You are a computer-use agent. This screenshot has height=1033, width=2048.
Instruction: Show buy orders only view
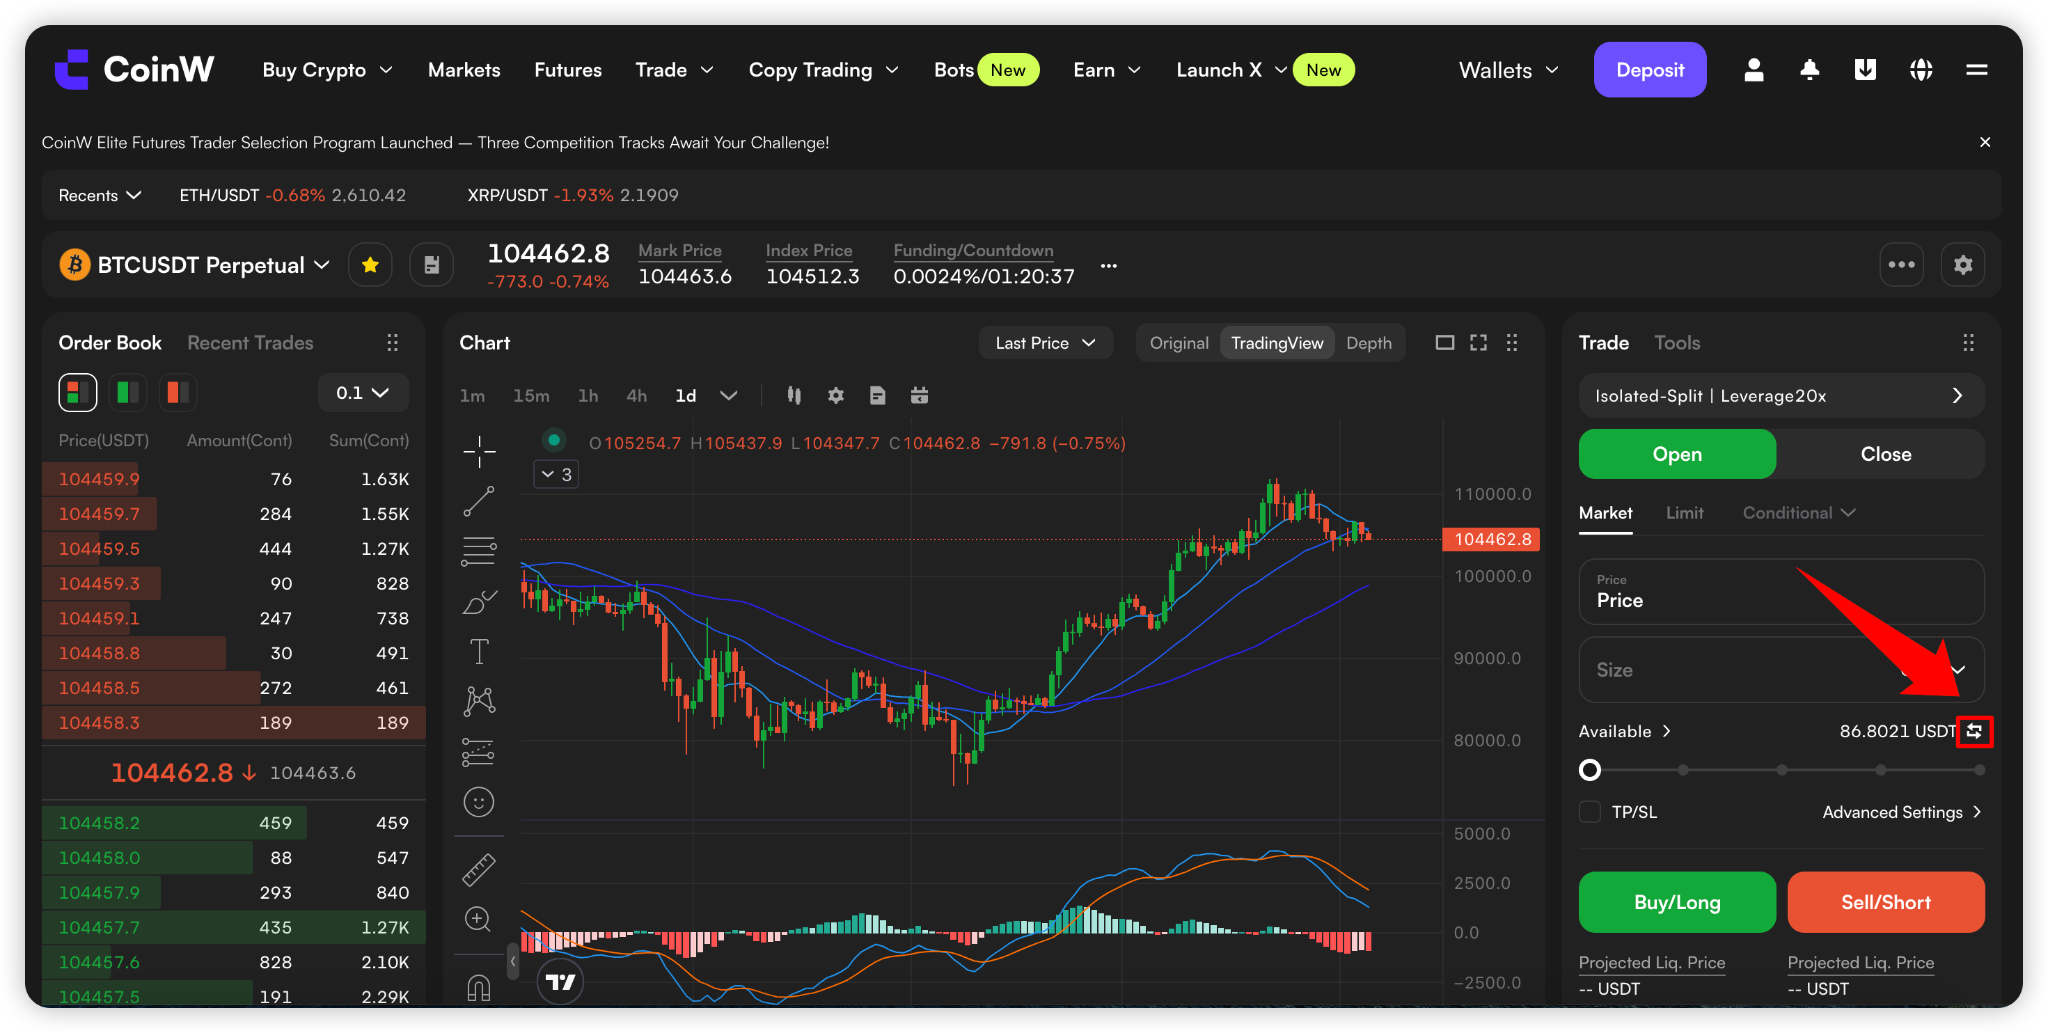tap(128, 392)
